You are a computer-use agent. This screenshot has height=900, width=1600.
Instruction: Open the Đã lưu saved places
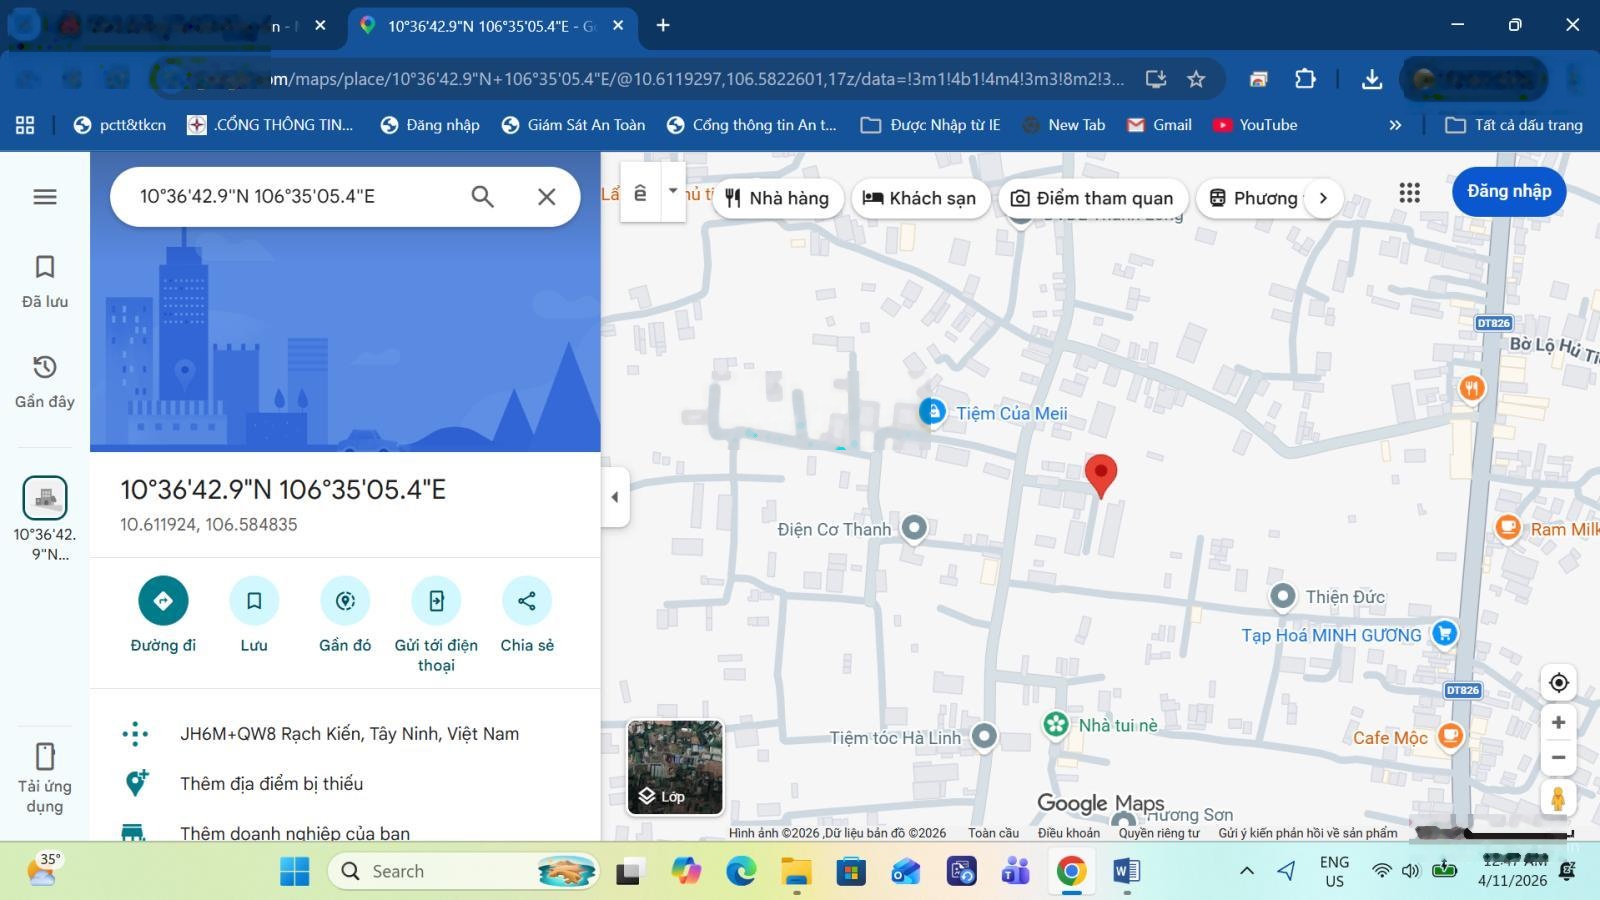point(45,281)
